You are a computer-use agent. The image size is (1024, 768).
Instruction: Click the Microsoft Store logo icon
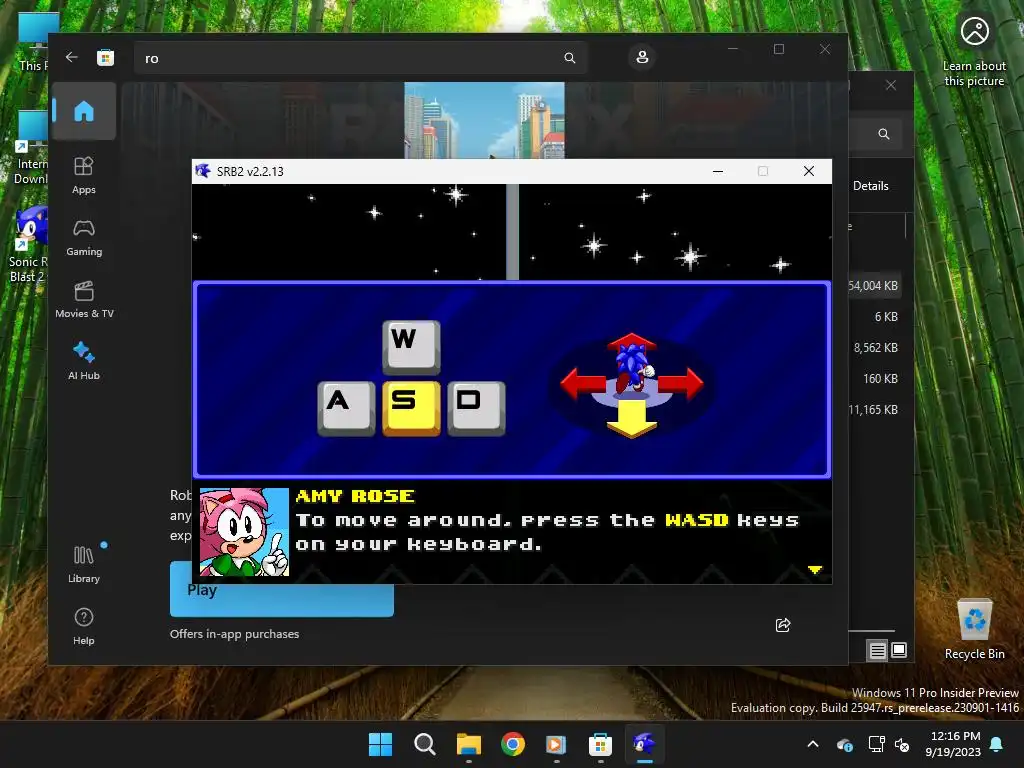[105, 57]
